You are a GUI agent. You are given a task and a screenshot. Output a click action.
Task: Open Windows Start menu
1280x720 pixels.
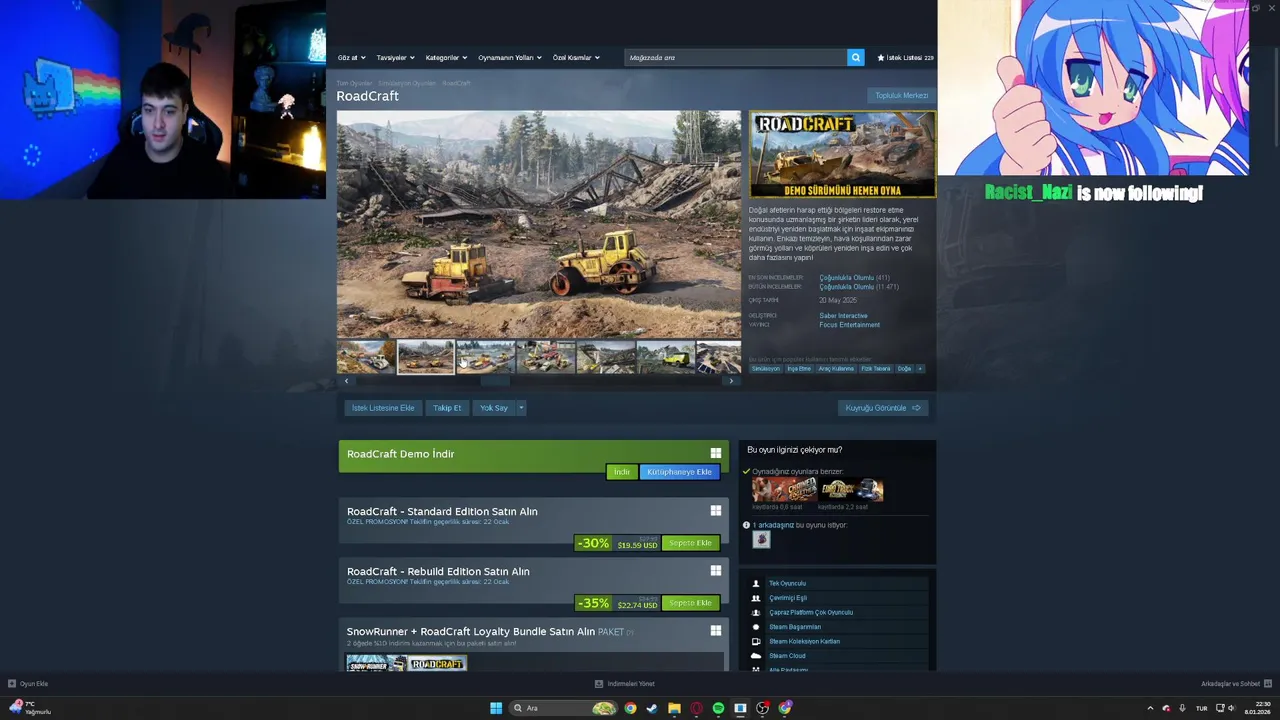coord(496,708)
